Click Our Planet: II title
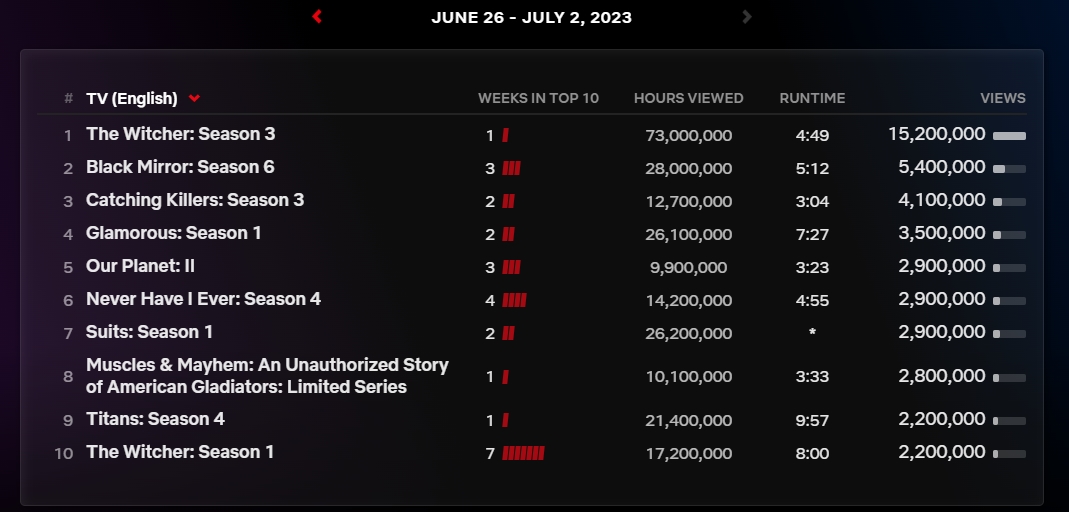This screenshot has width=1069, height=512. 140,266
